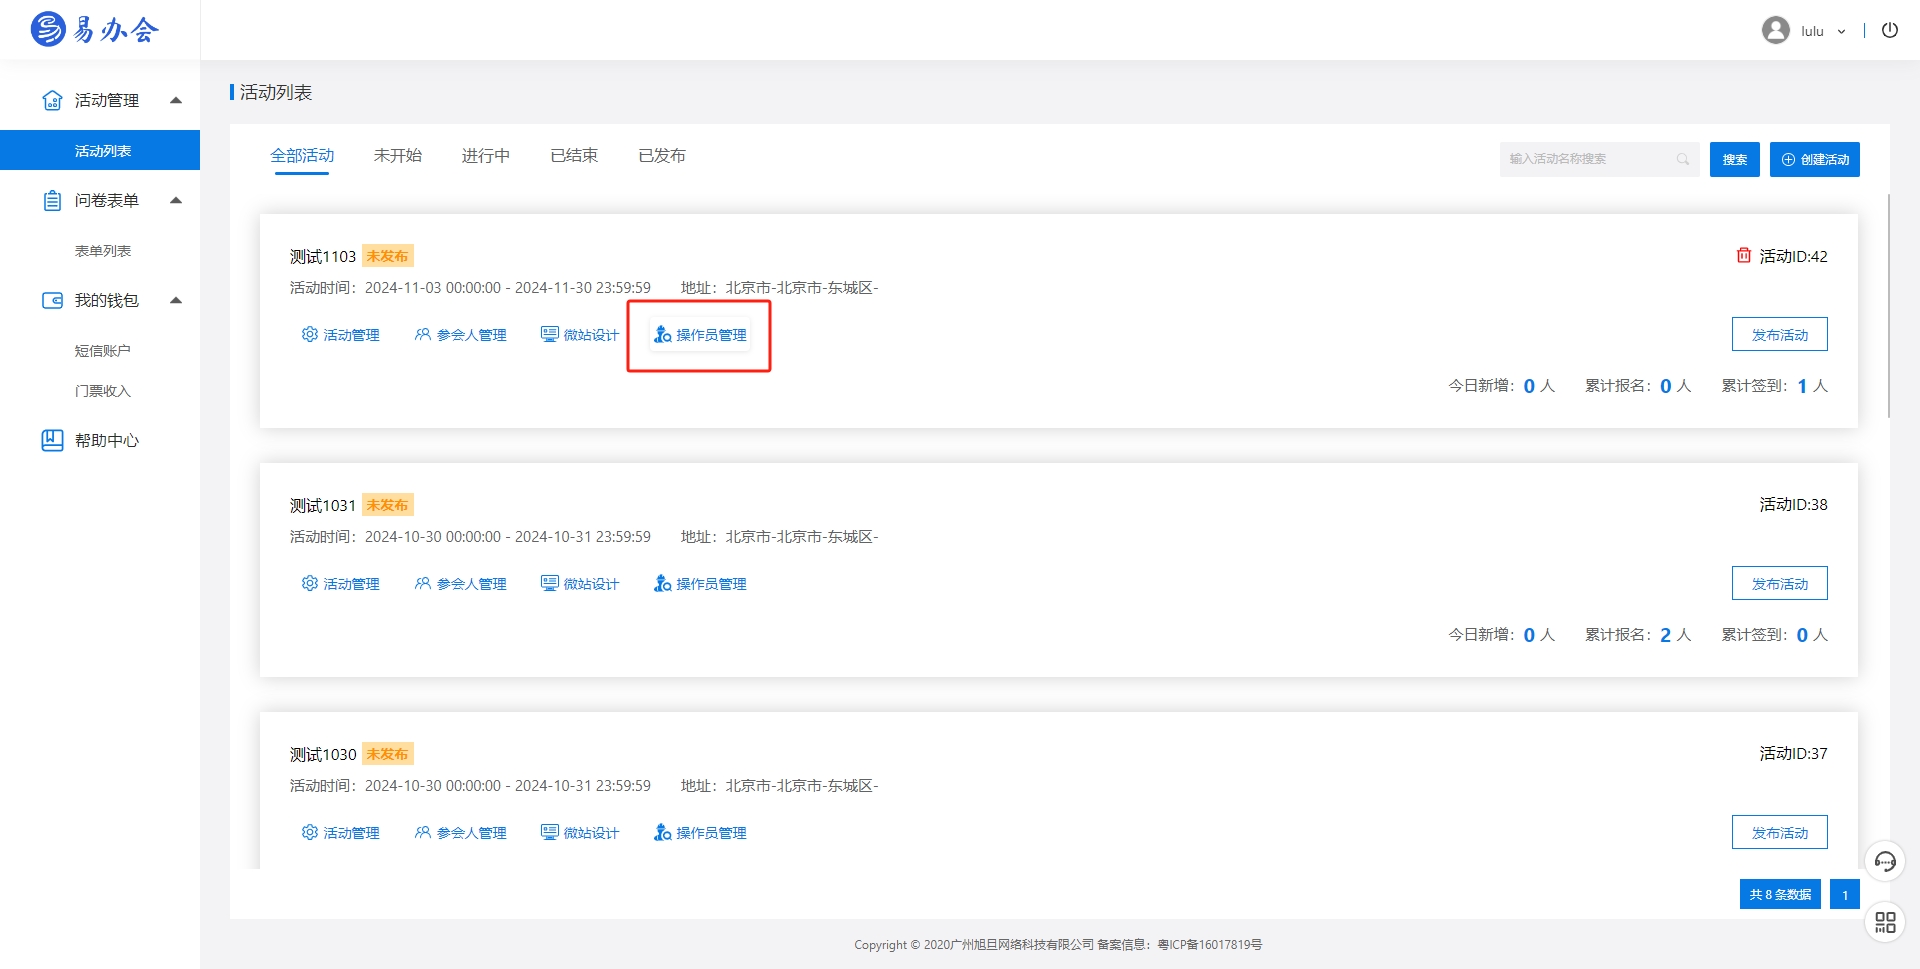This screenshot has height=969, width=1920.
Task: Click the 易办会 logo
Action: 94,30
